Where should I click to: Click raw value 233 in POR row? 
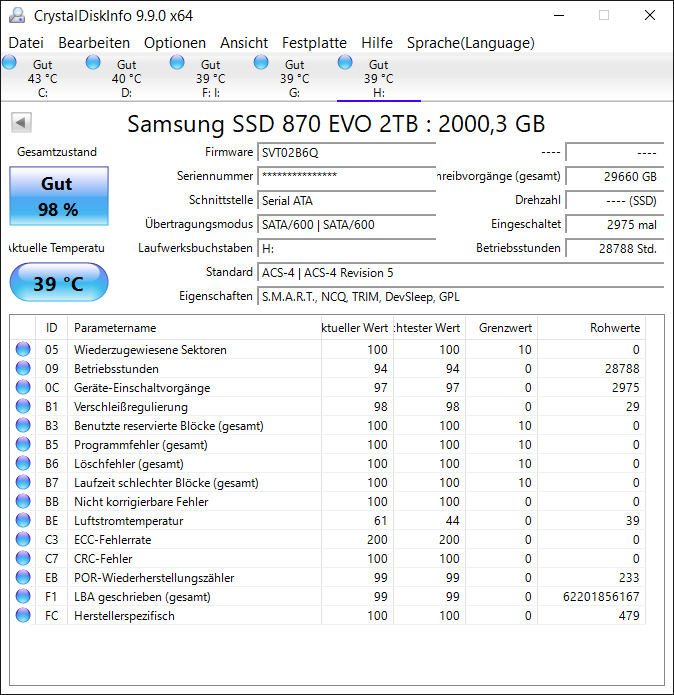pos(629,578)
